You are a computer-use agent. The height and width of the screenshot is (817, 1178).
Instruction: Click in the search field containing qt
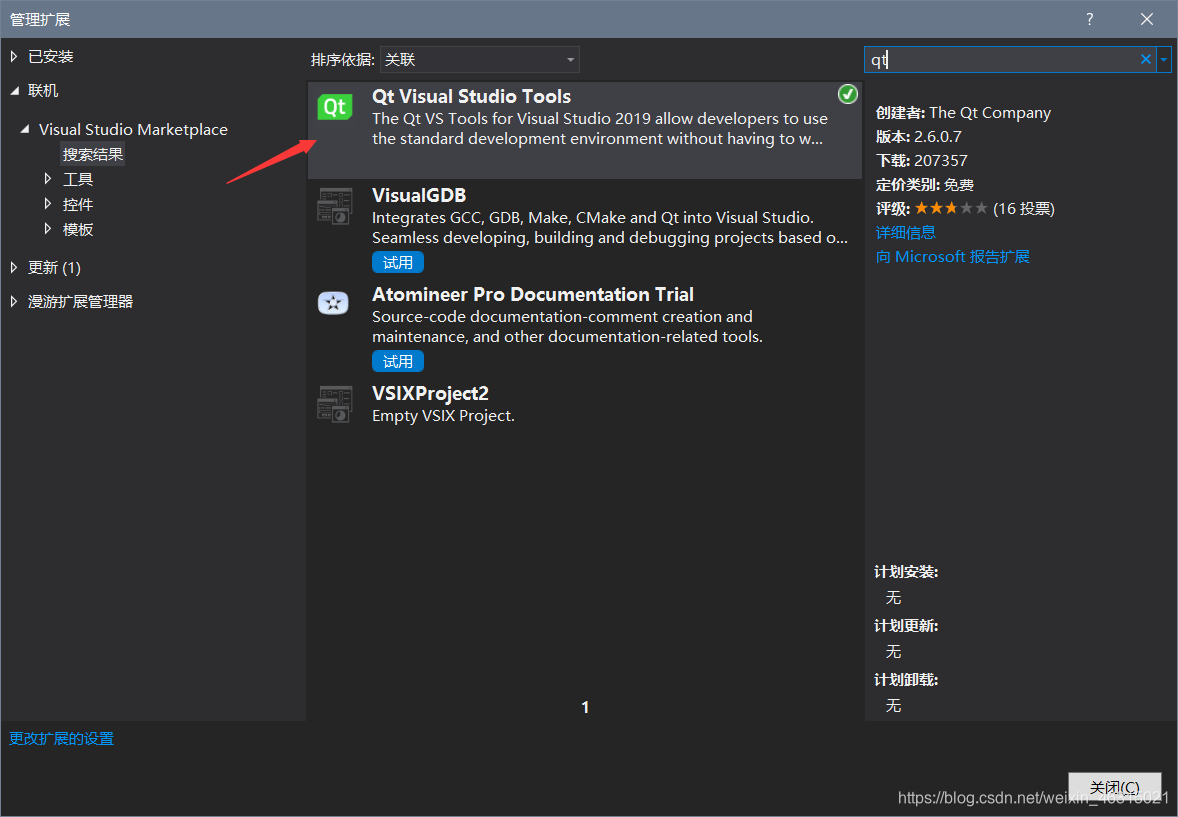coord(1001,59)
